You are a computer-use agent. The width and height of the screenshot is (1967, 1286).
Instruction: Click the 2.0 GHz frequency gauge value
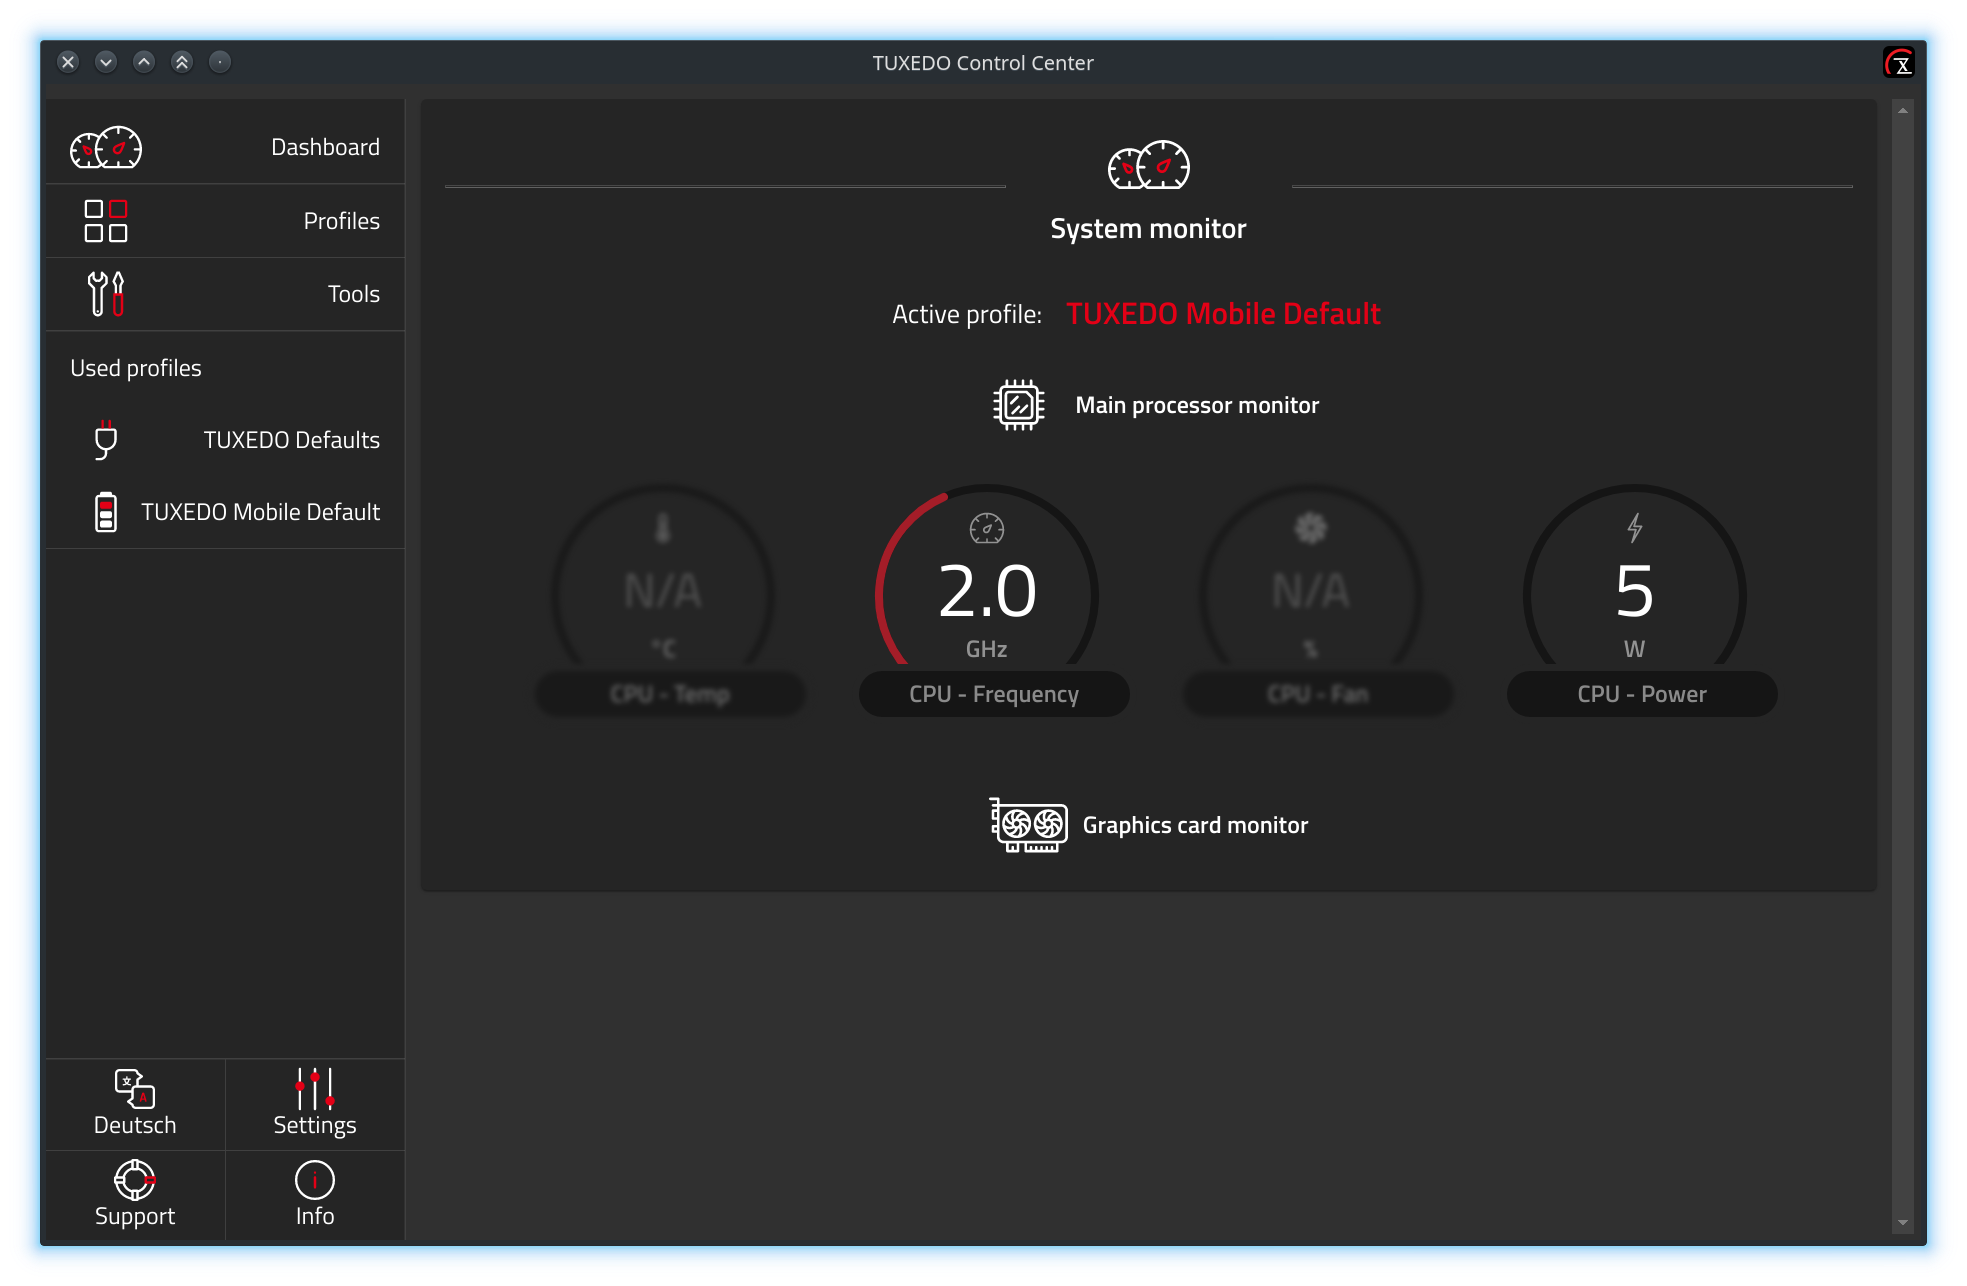click(x=987, y=591)
